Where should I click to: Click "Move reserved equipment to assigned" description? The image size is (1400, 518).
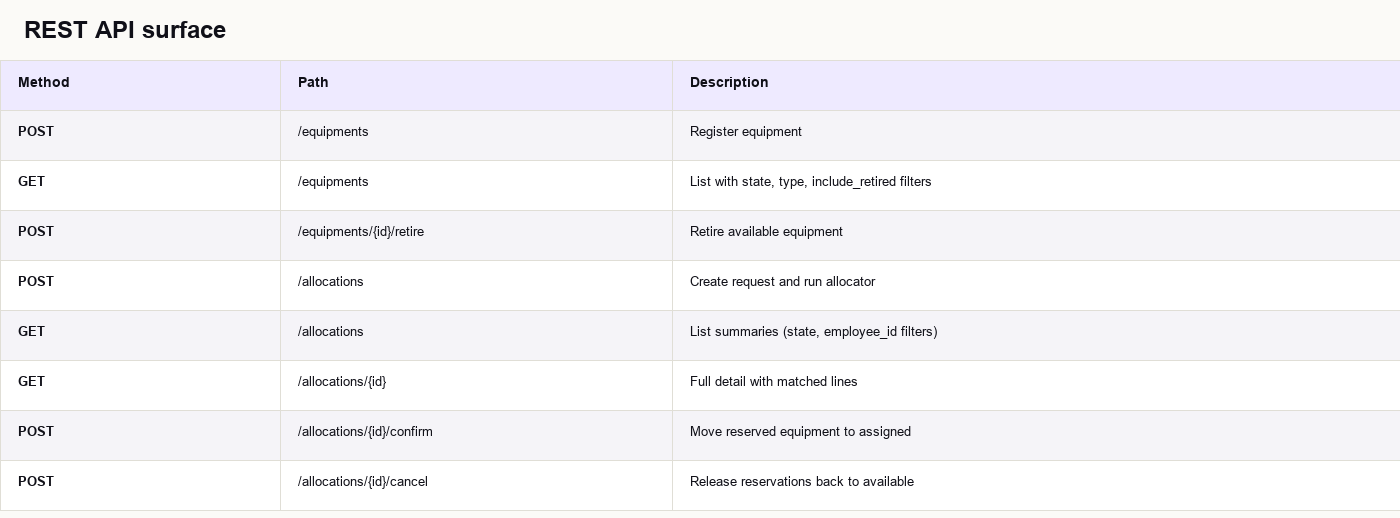coord(800,431)
